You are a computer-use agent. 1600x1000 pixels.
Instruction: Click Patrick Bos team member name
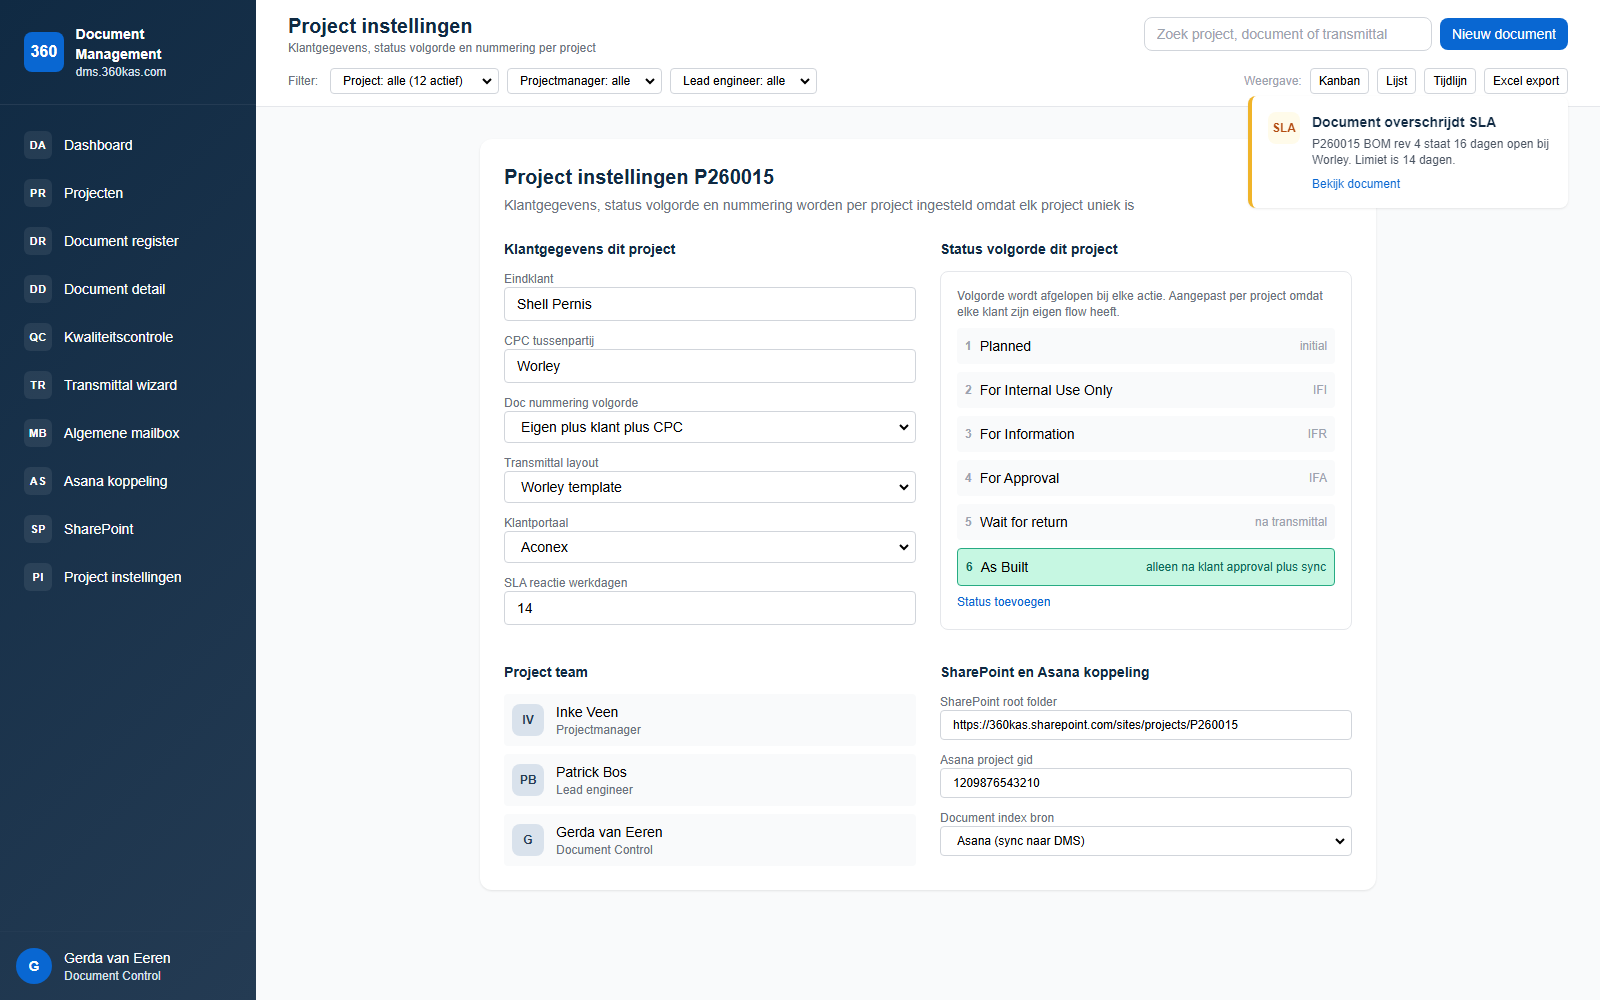(591, 772)
